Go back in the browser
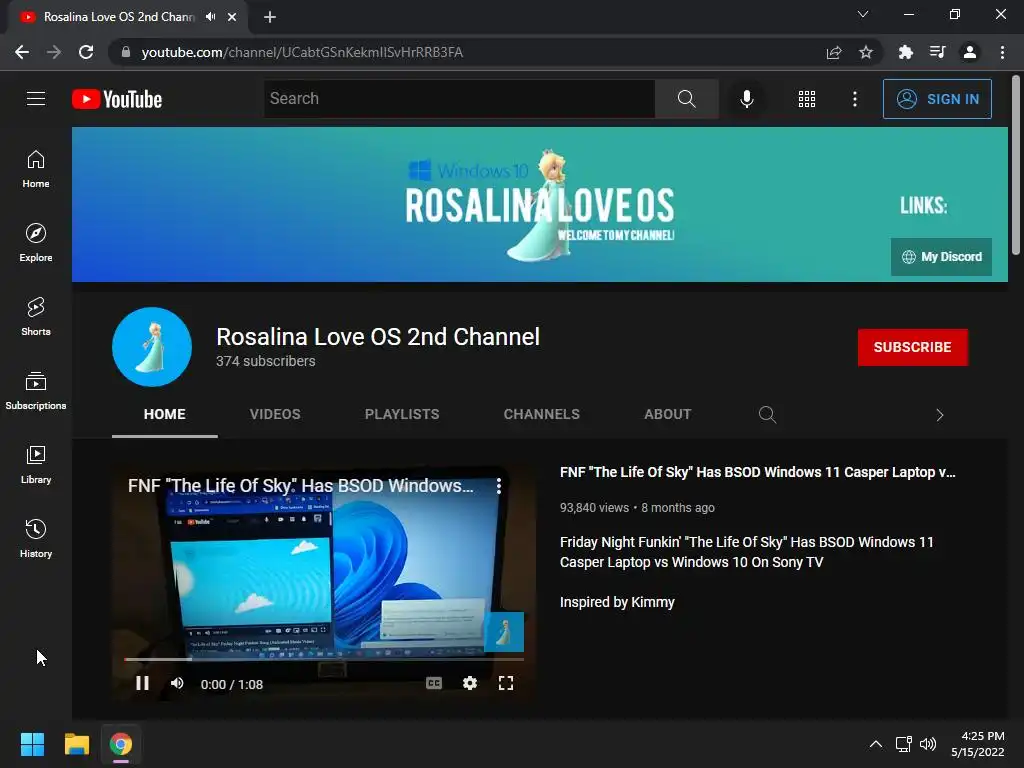Viewport: 1024px width, 768px height. (22, 52)
